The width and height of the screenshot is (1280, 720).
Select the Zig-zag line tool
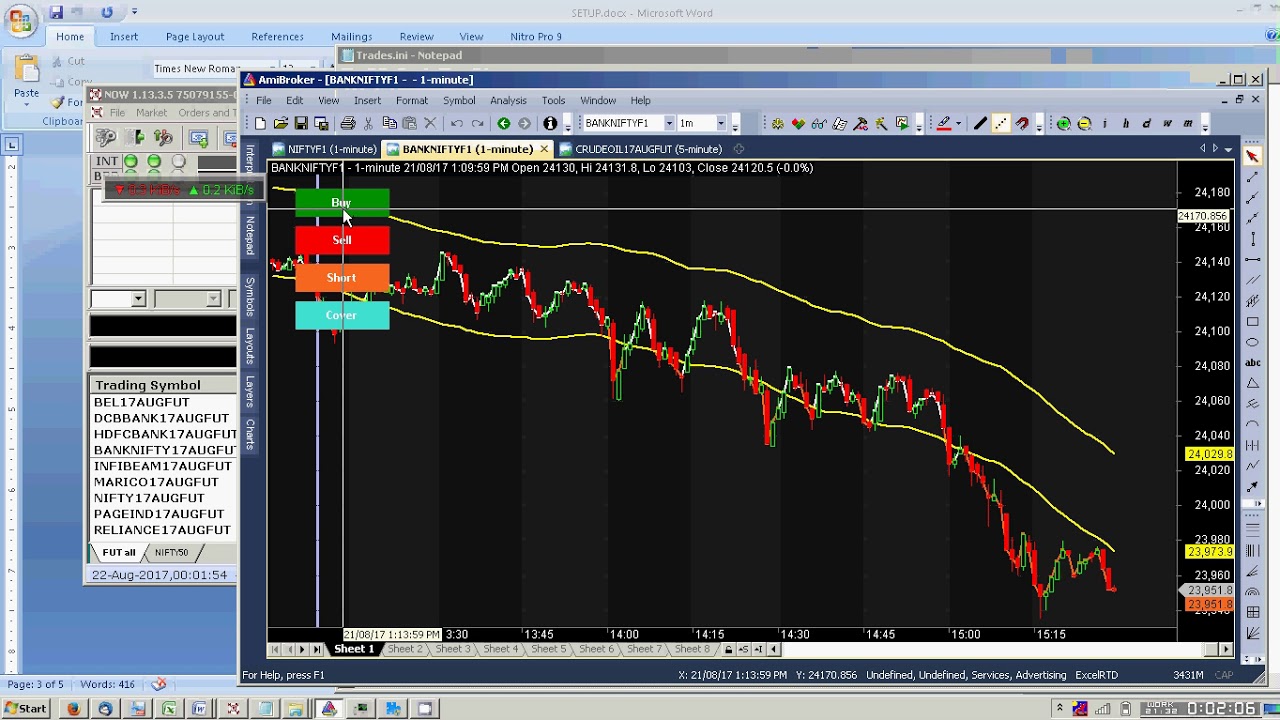pos(1252,464)
